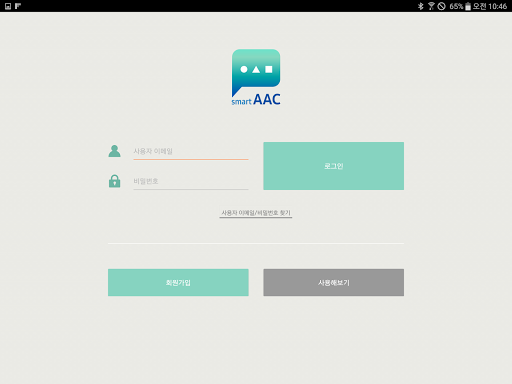Click the padlock password icon
Image resolution: width=512 pixels, height=384 pixels.
point(114,181)
